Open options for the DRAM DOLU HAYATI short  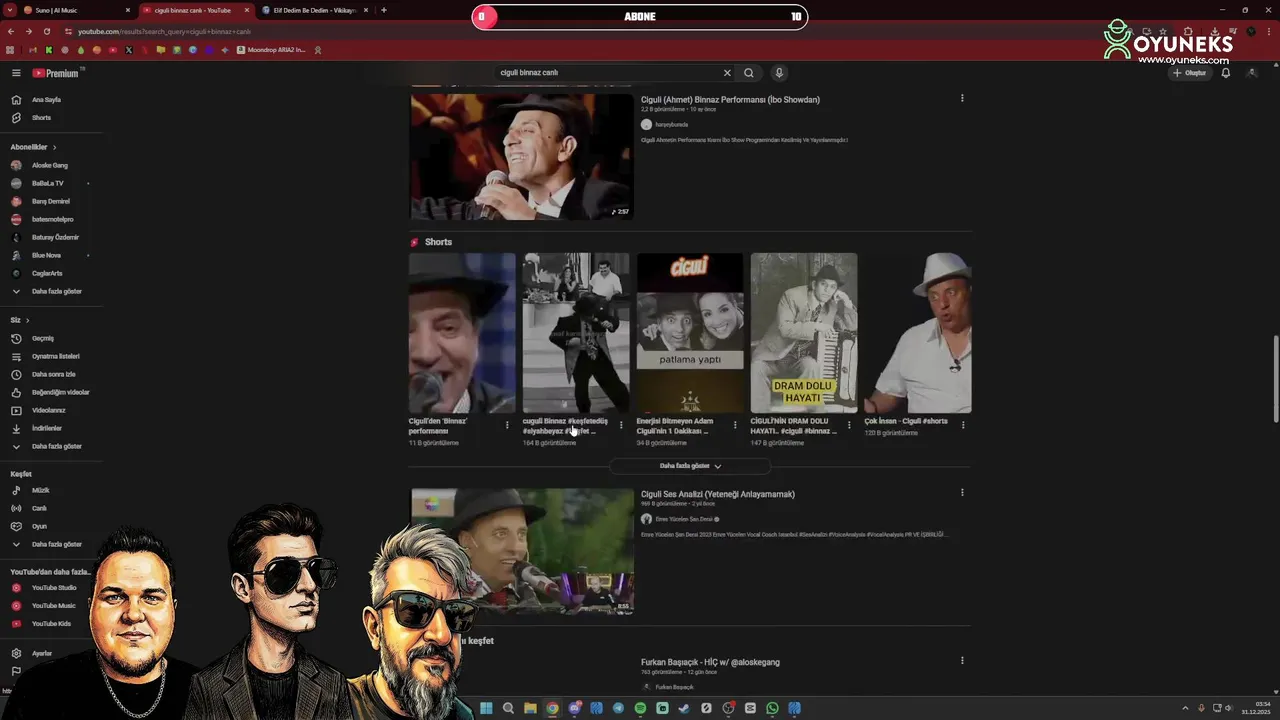pos(849,425)
